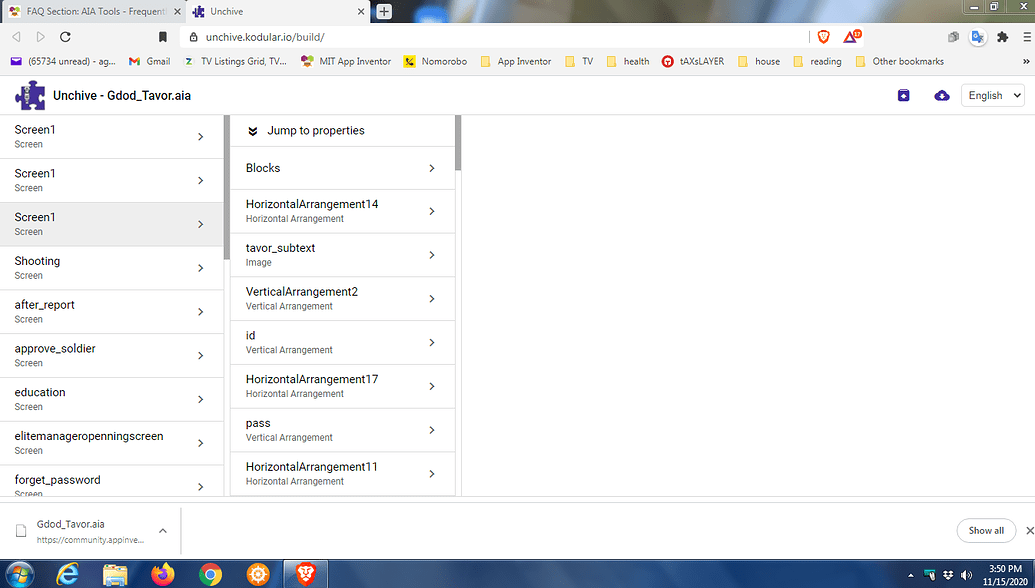Reload the page

(65, 37)
